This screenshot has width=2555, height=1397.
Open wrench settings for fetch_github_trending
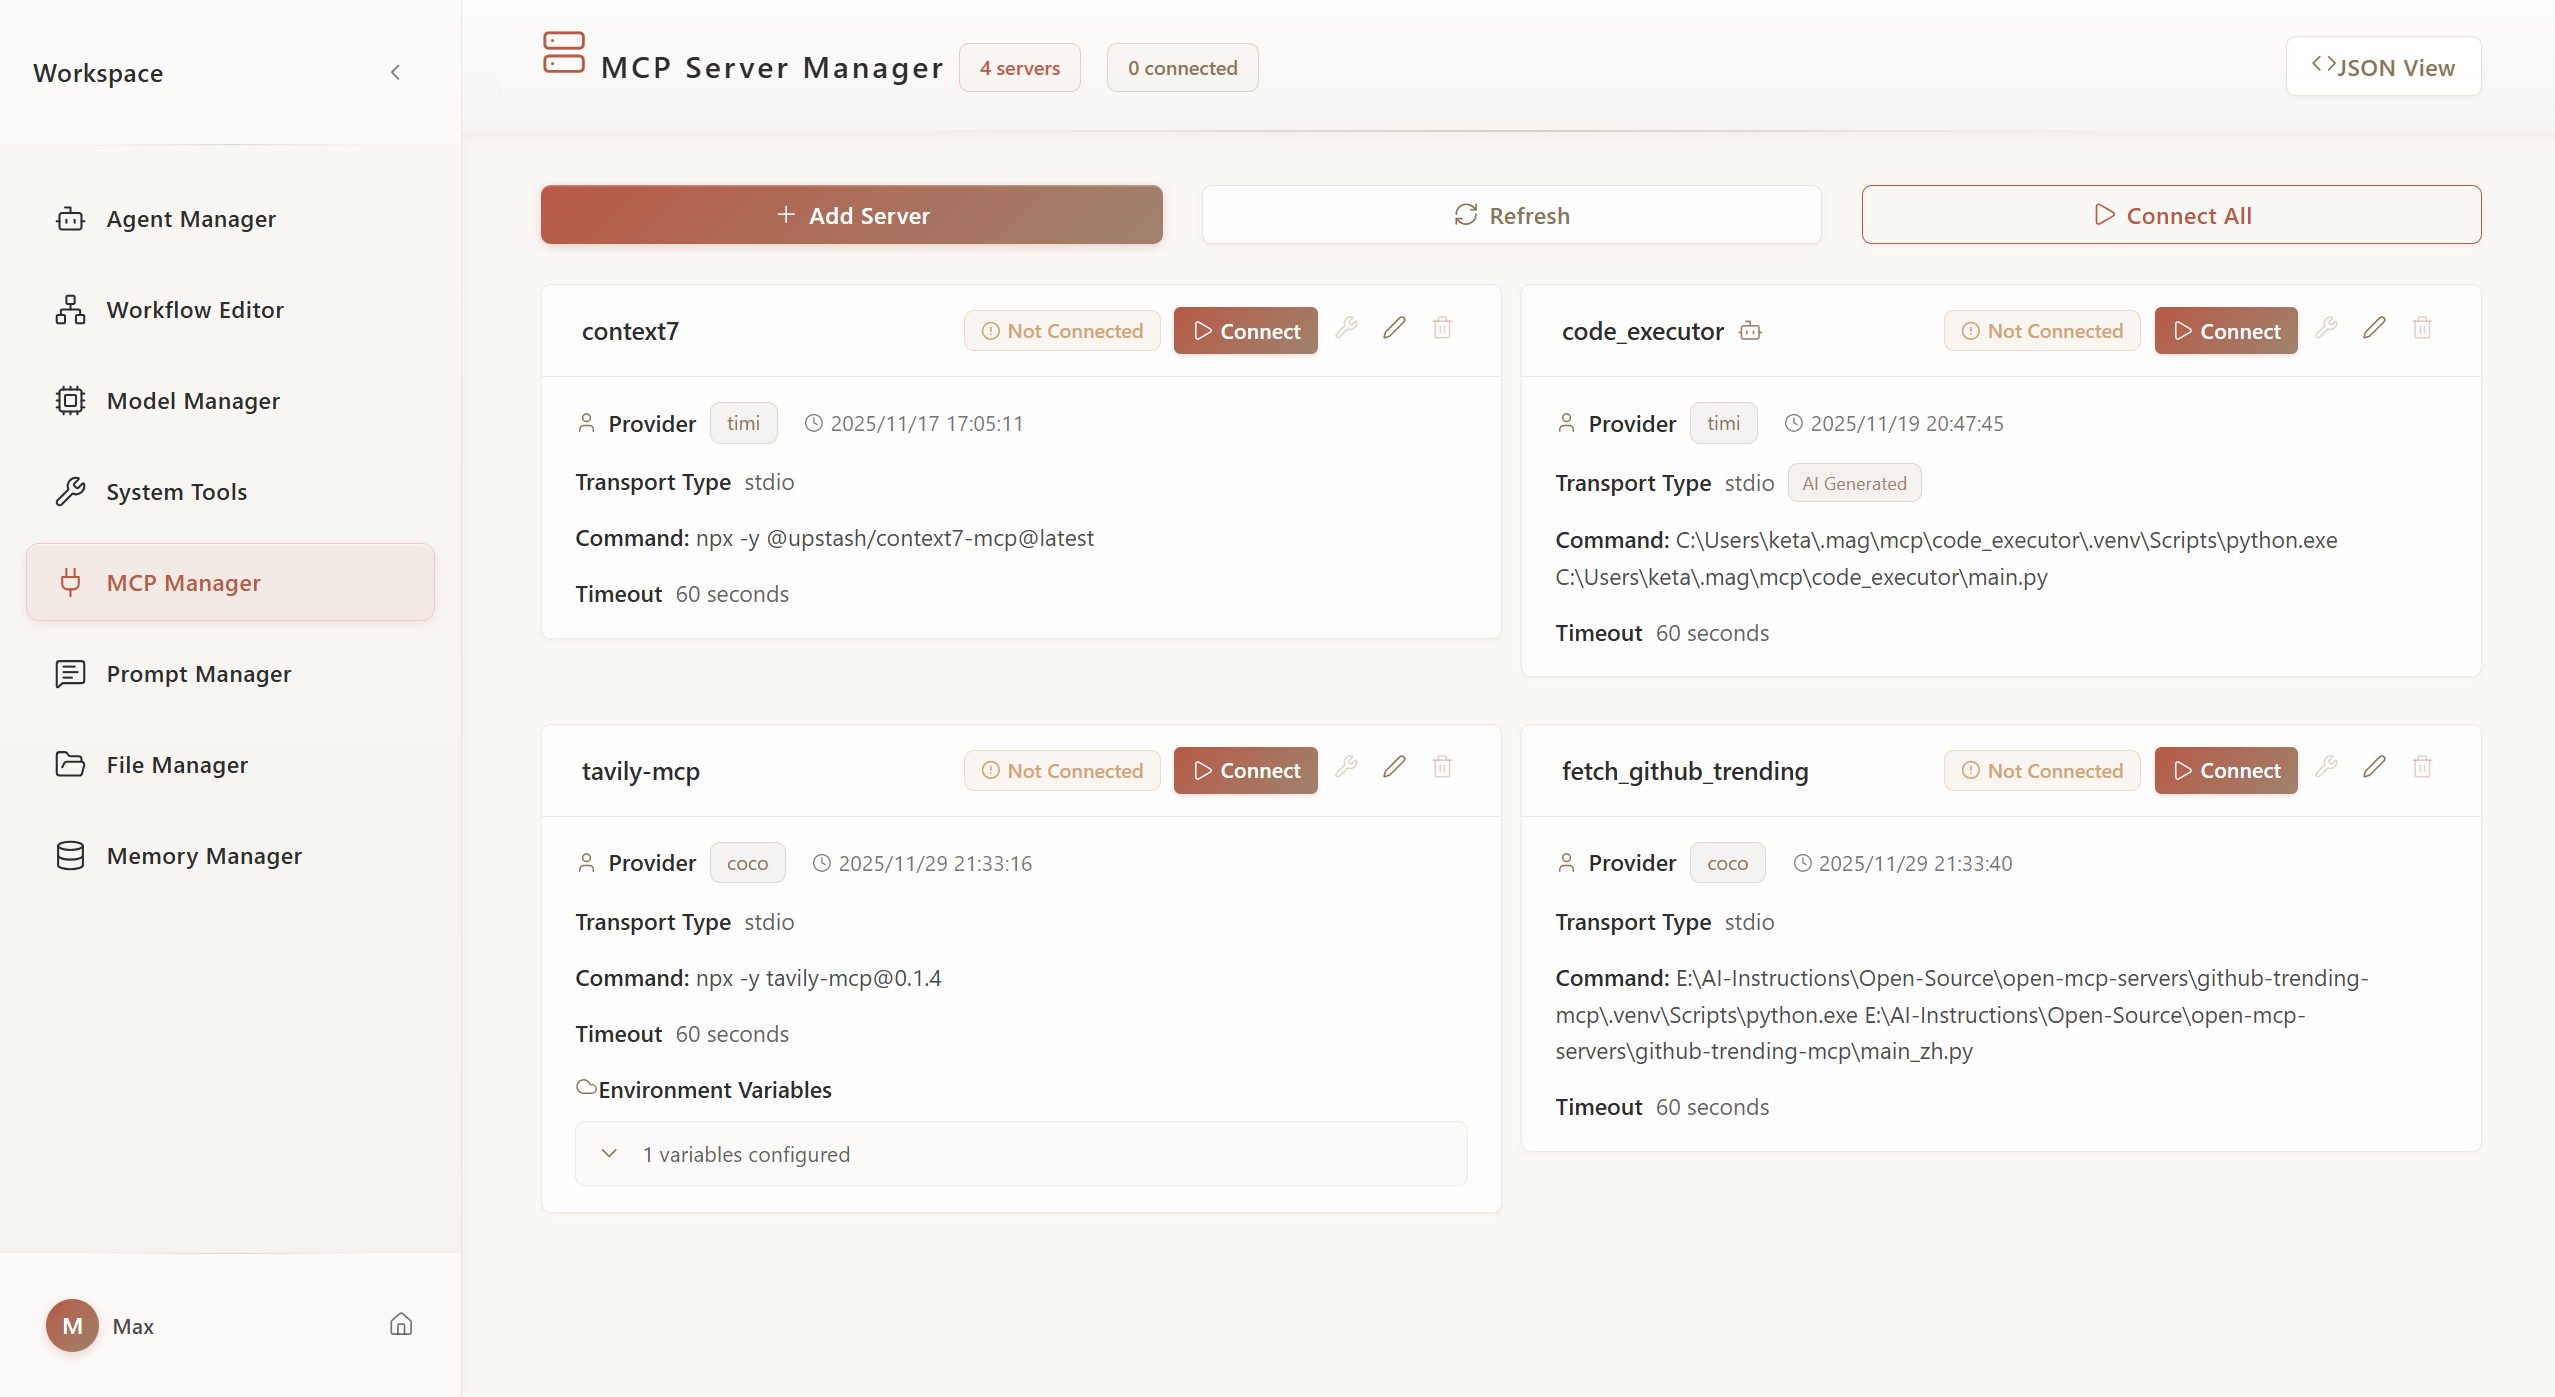tap(2327, 767)
